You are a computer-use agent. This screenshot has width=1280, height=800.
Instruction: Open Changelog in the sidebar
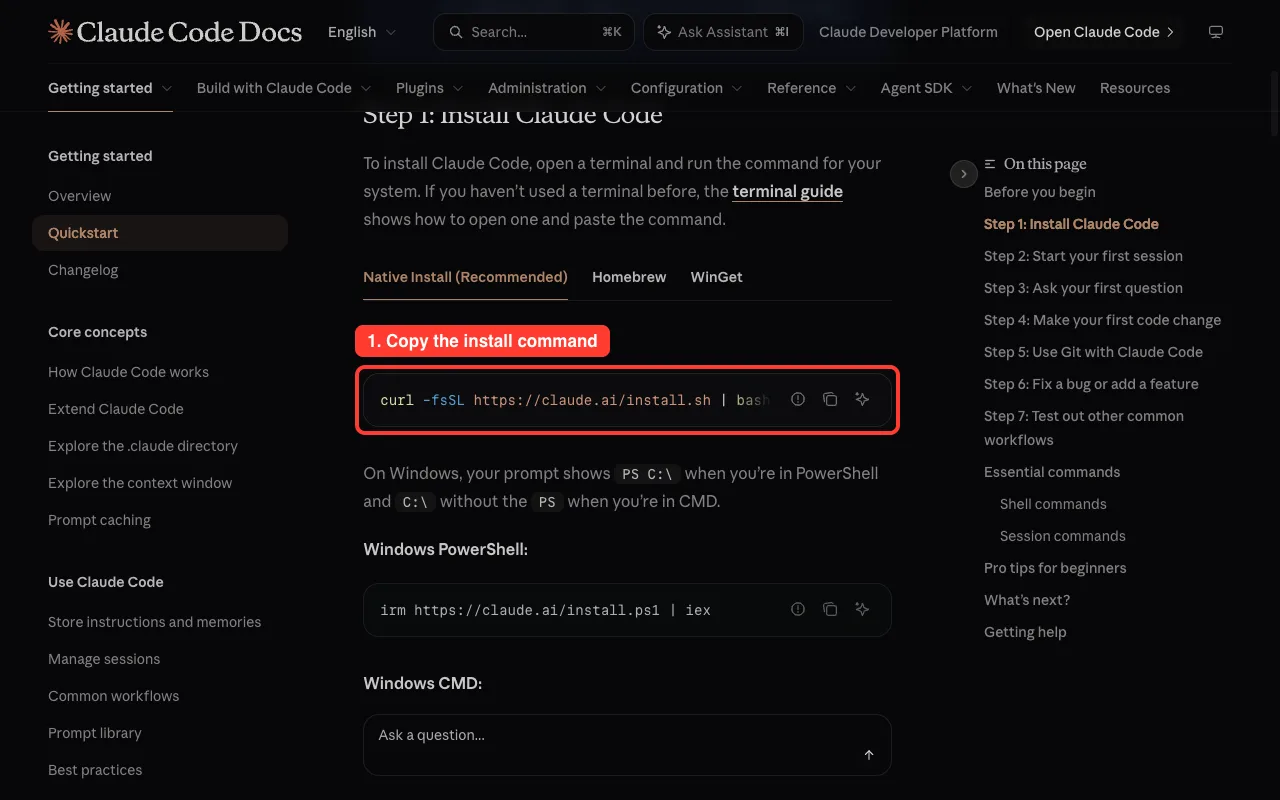pos(83,270)
